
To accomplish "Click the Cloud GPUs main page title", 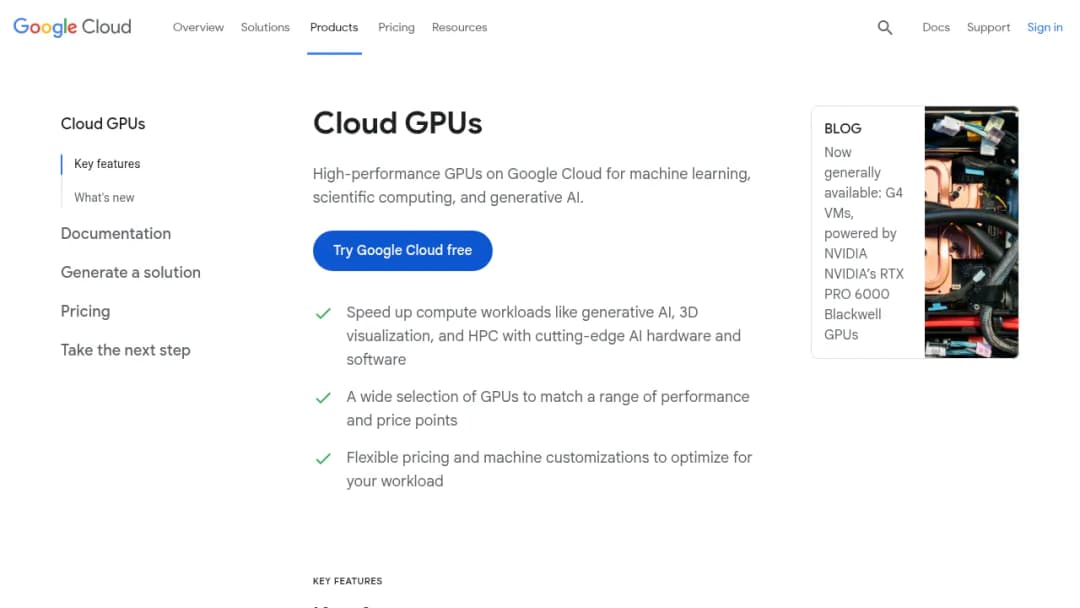I will [397, 123].
